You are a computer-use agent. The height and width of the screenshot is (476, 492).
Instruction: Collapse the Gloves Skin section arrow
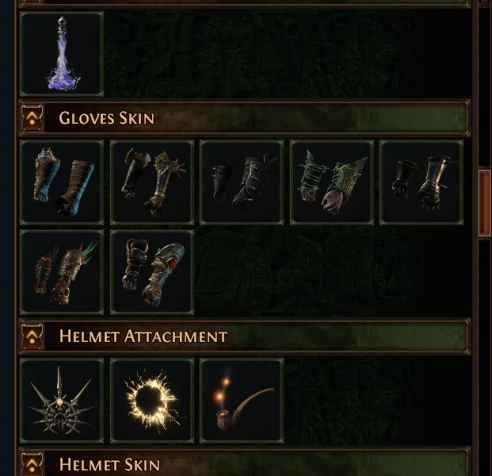click(x=32, y=118)
